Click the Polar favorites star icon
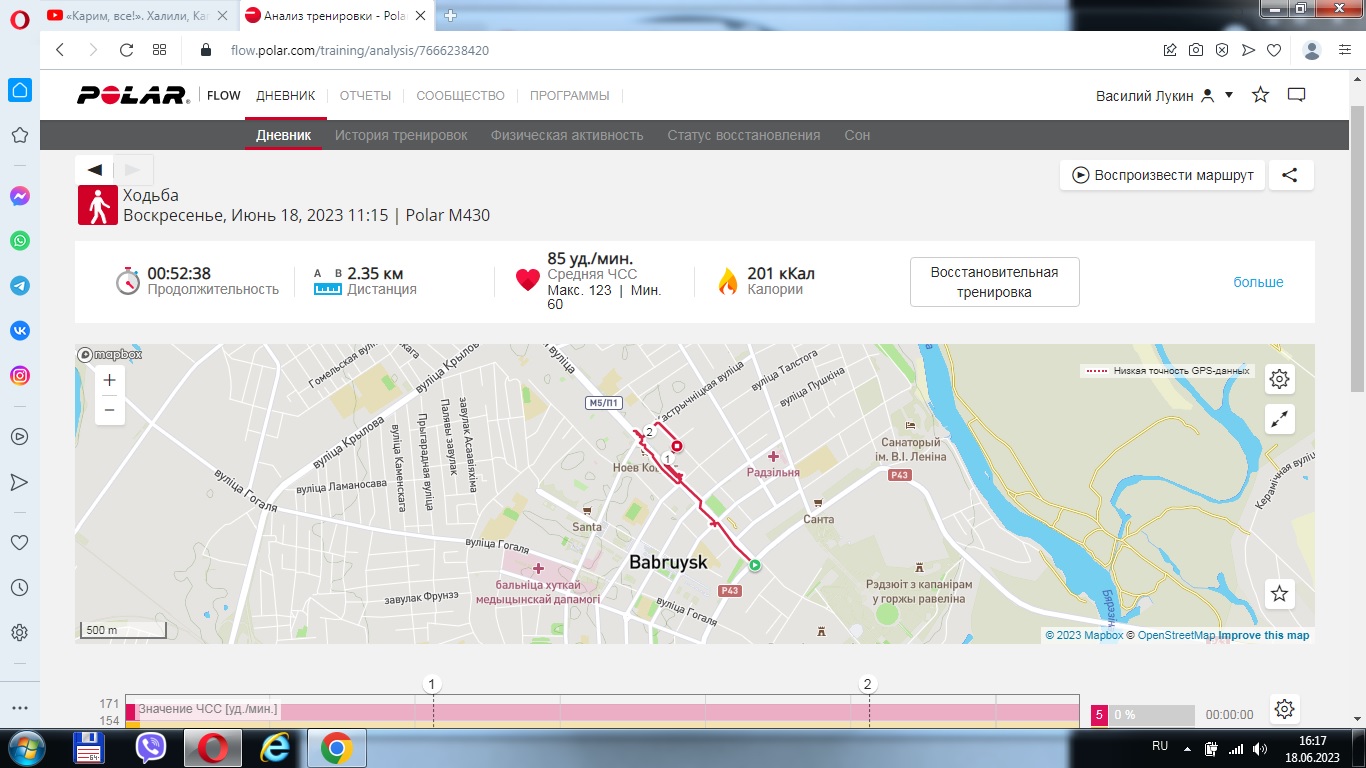1366x768 pixels. [x=1261, y=95]
